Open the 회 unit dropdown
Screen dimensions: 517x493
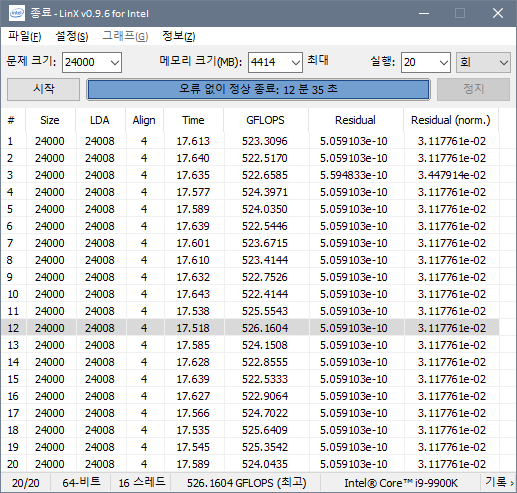[x=483, y=62]
